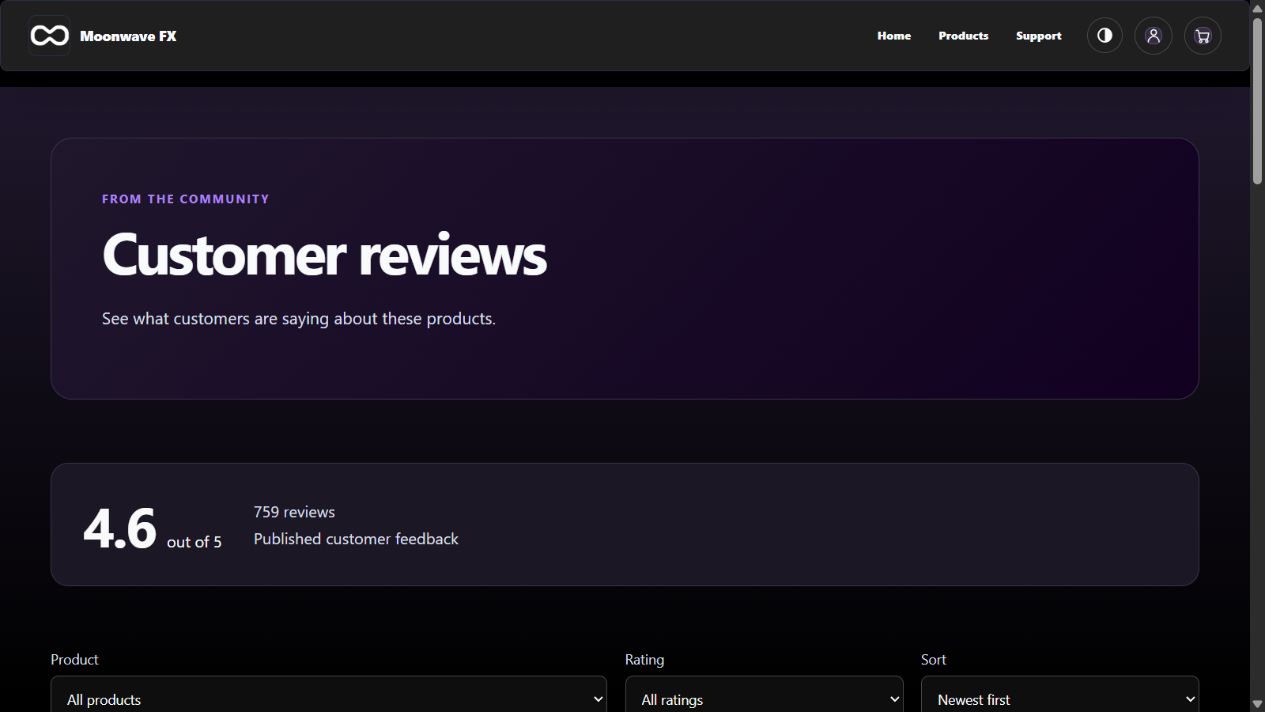Click the 759 reviews text
The width and height of the screenshot is (1265, 712).
click(x=294, y=512)
